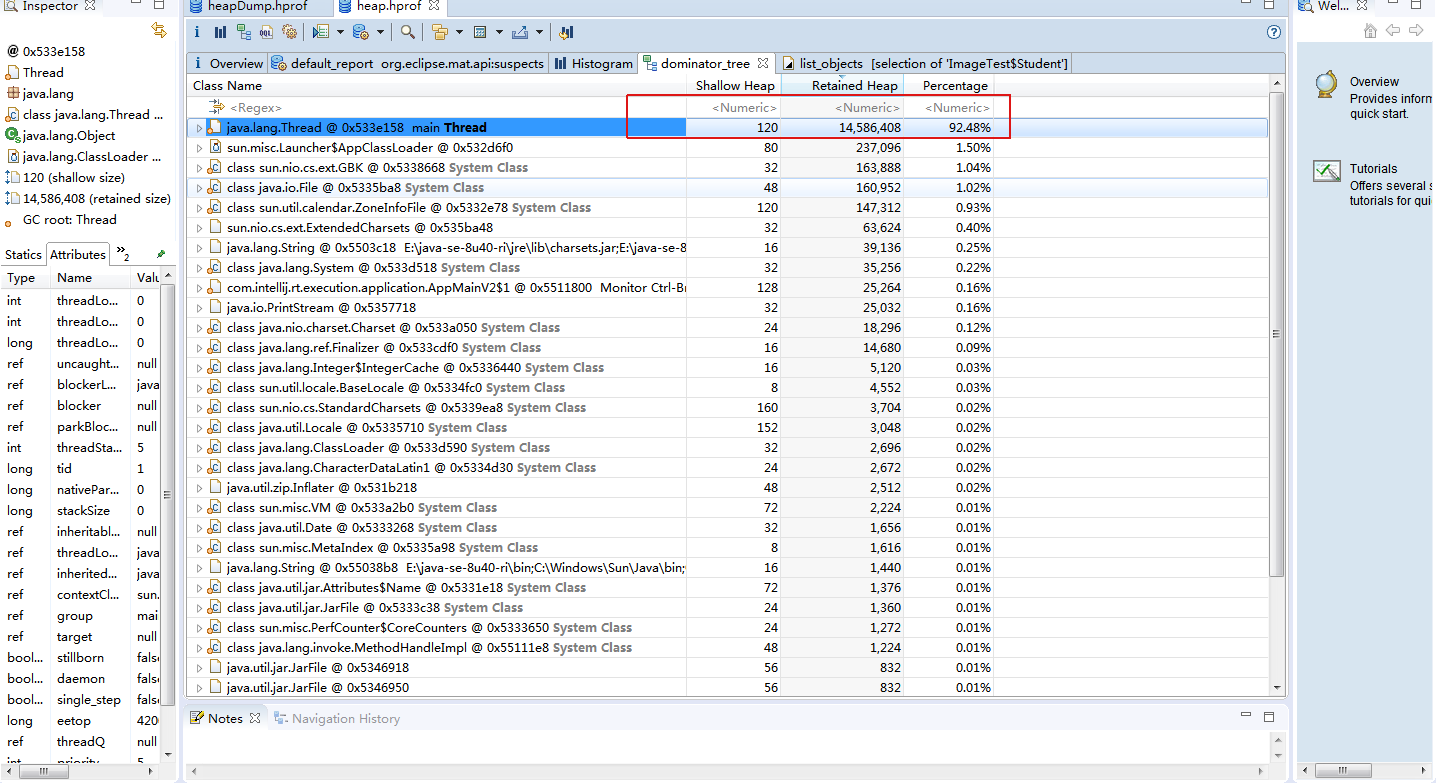Toggle the pin icon in Inspector tabs
This screenshot has height=783, width=1436.
pos(161,255)
